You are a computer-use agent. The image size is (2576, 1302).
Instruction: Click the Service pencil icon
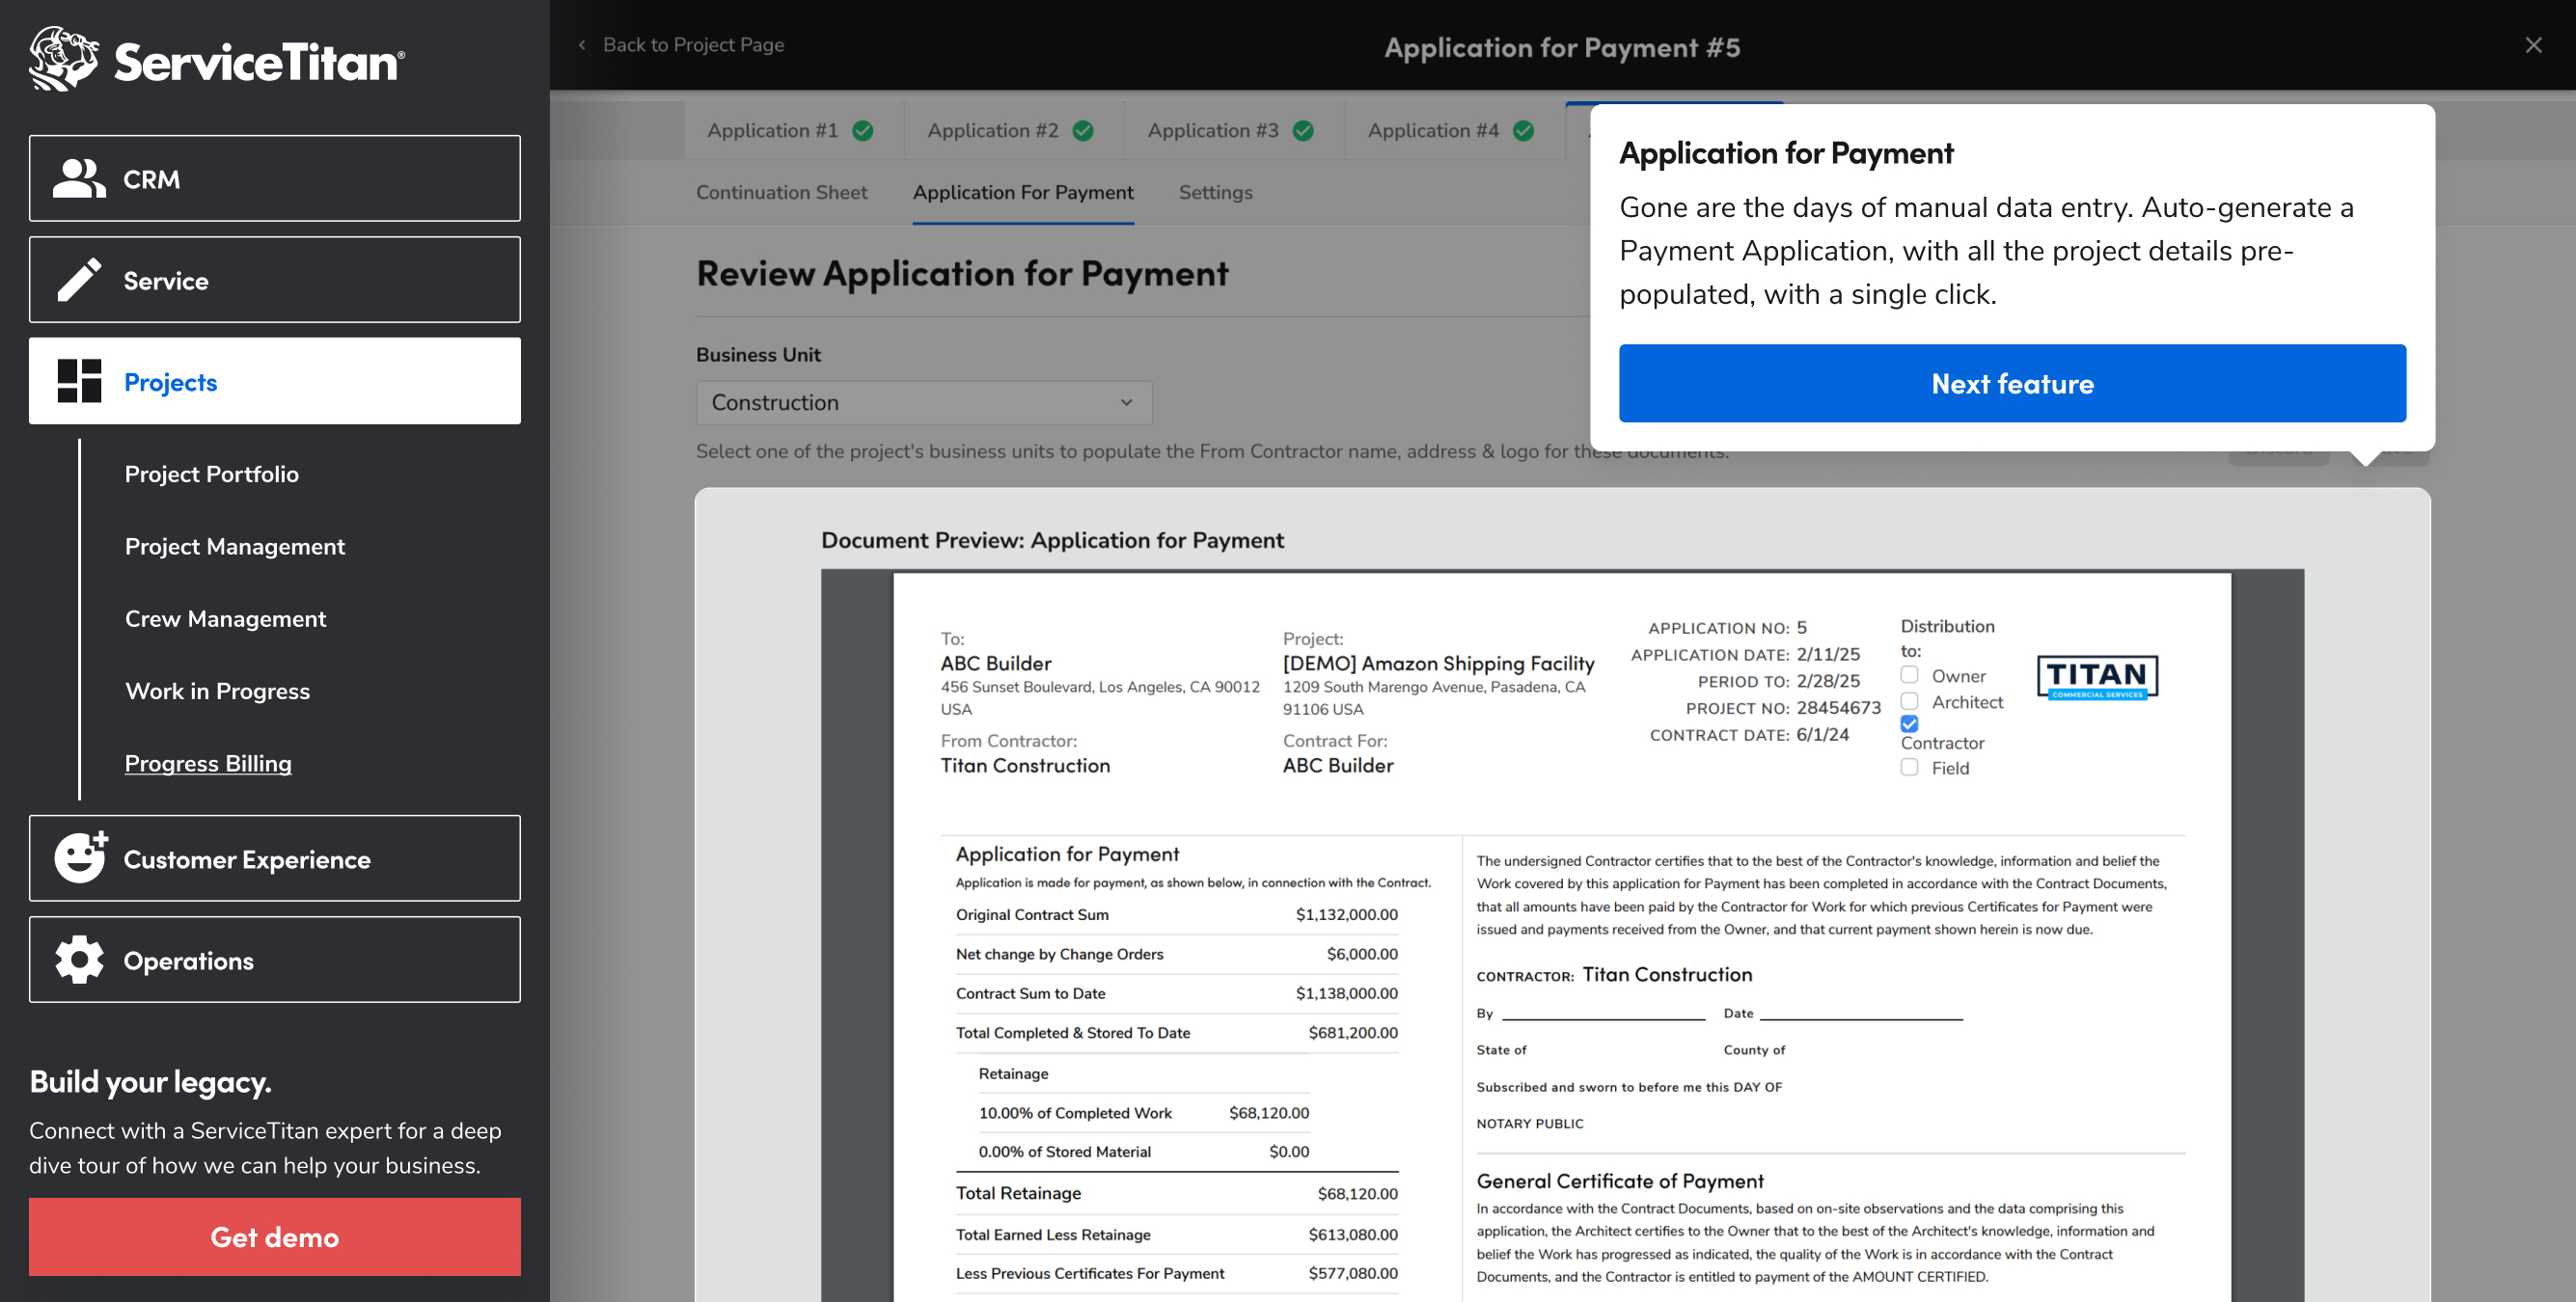click(x=79, y=280)
